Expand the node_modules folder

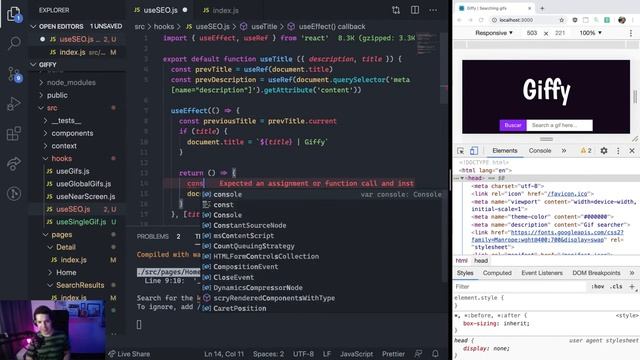[x=71, y=83]
